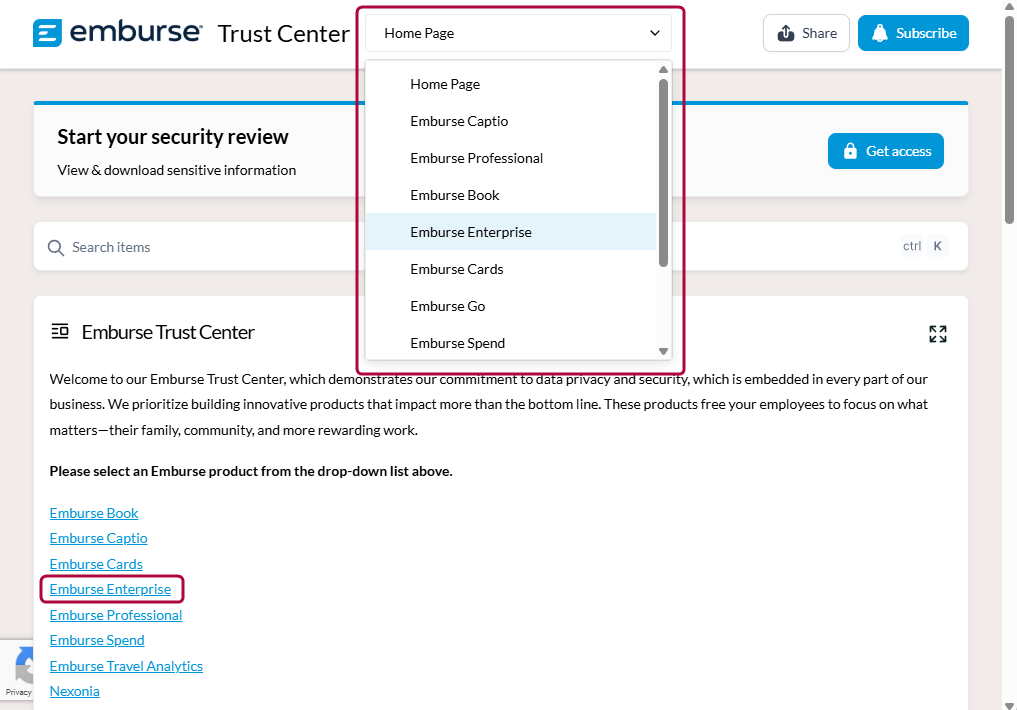This screenshot has height=710, width=1017.
Task: Click the dropdown list scroll-up arrow
Action: pyautogui.click(x=663, y=70)
